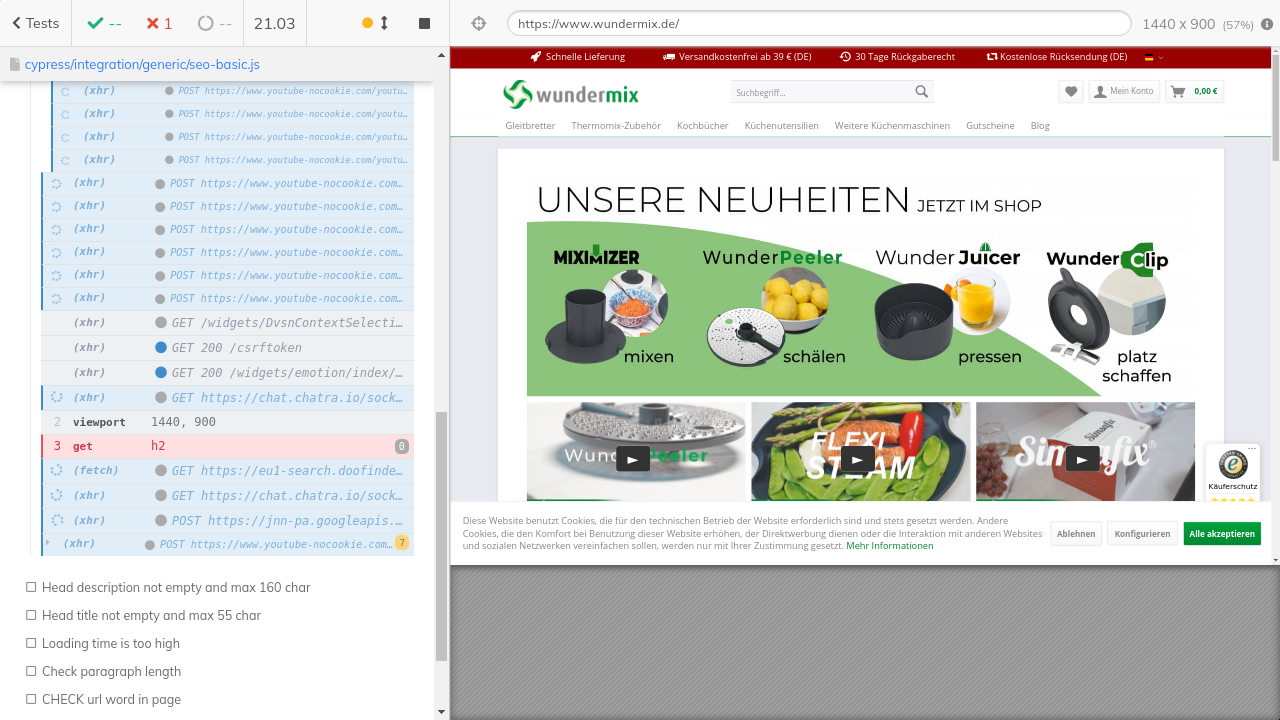Click the search magnifier icon
Image resolution: width=1280 pixels, height=720 pixels.
(x=921, y=92)
